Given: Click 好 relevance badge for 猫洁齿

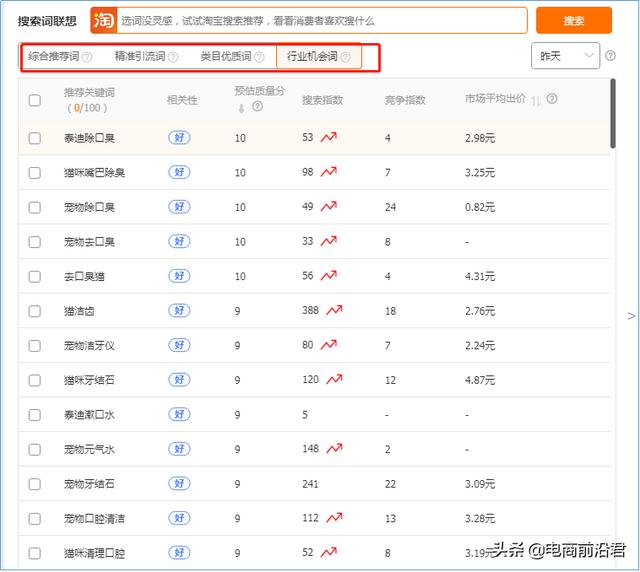Looking at the screenshot, I should point(179,311).
